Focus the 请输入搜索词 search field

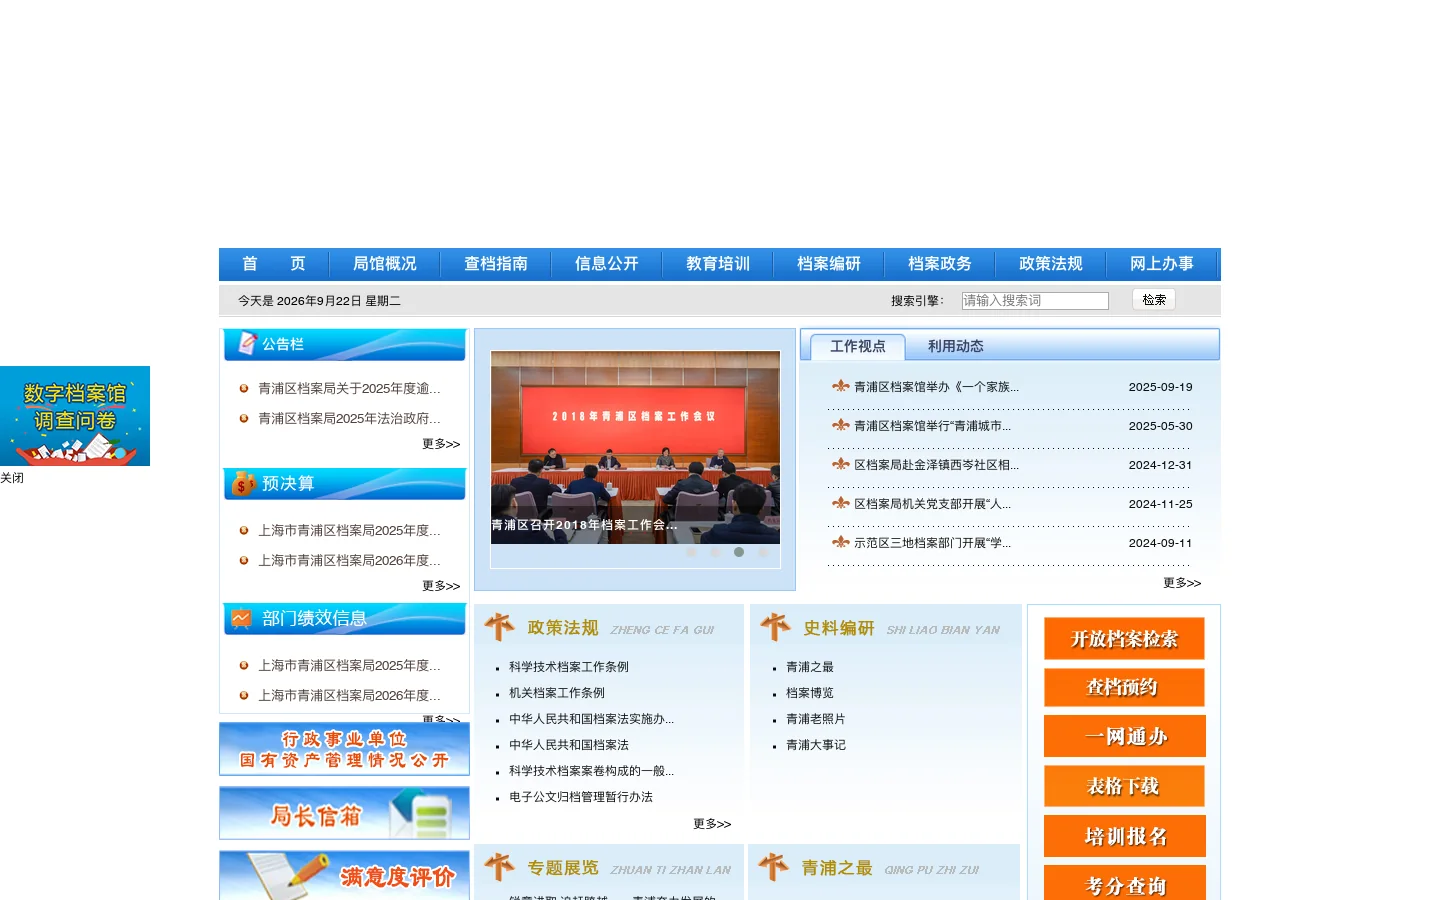click(x=1035, y=301)
